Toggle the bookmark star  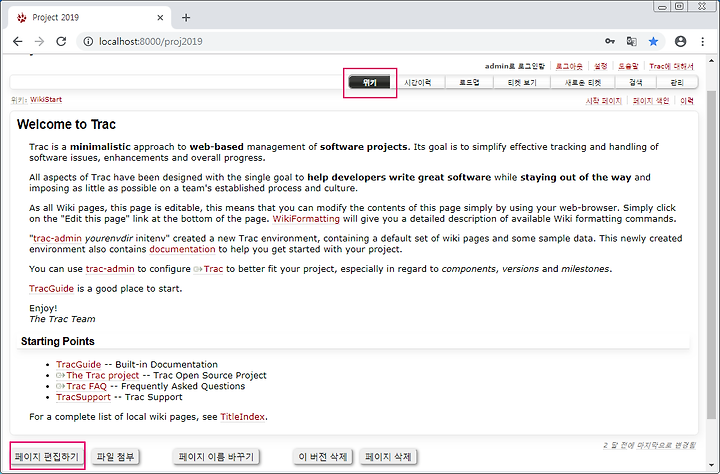coord(653,41)
